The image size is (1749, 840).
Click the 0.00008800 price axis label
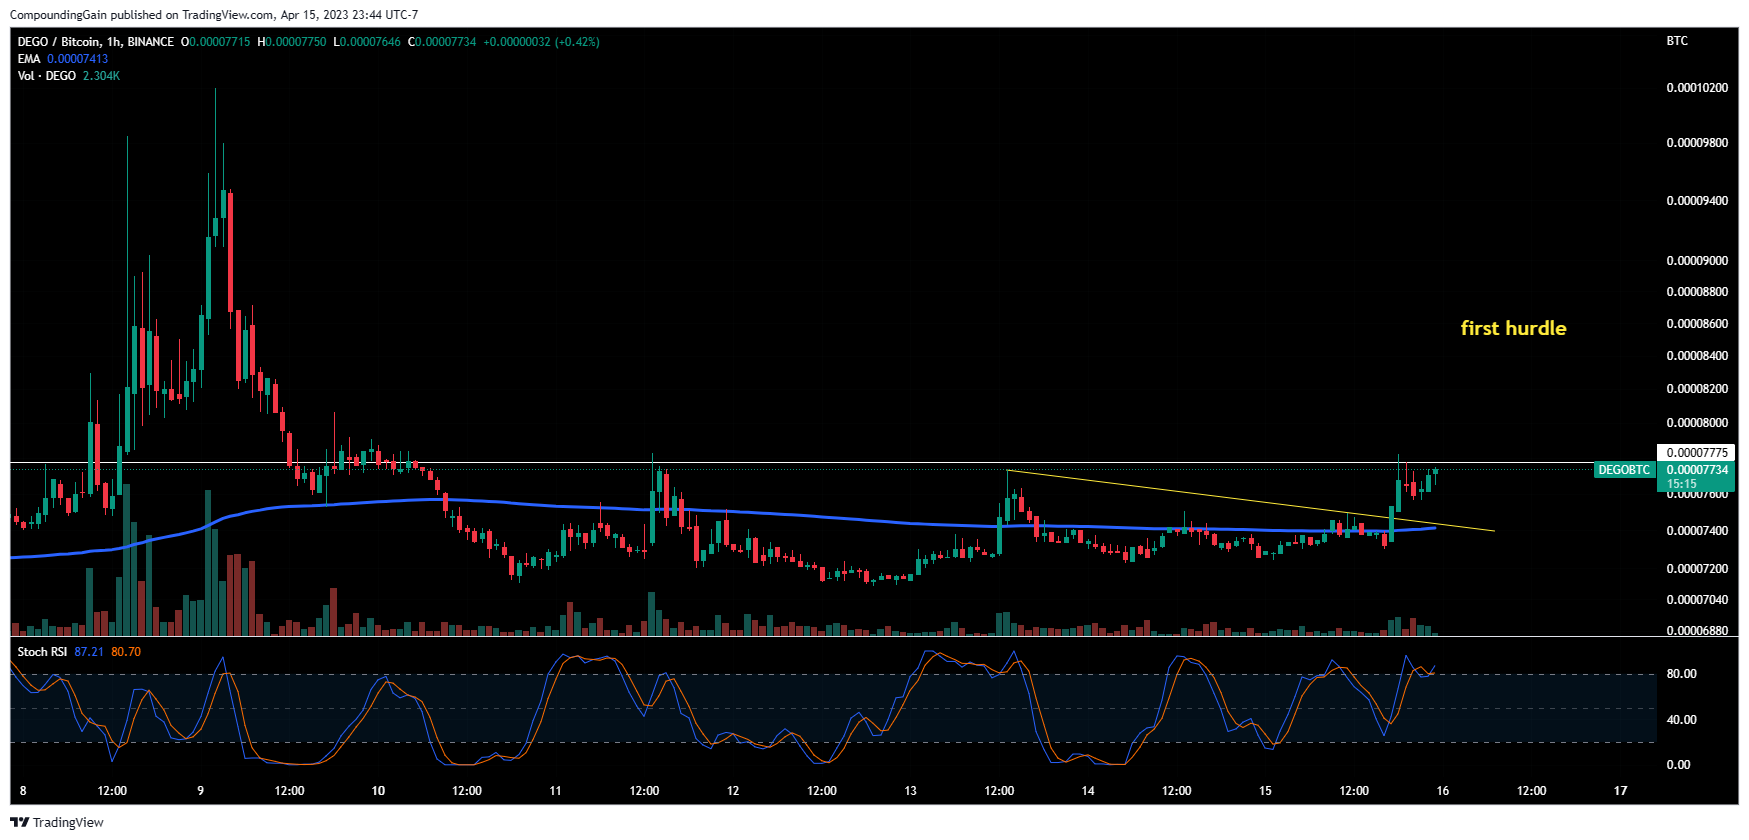pos(1697,292)
